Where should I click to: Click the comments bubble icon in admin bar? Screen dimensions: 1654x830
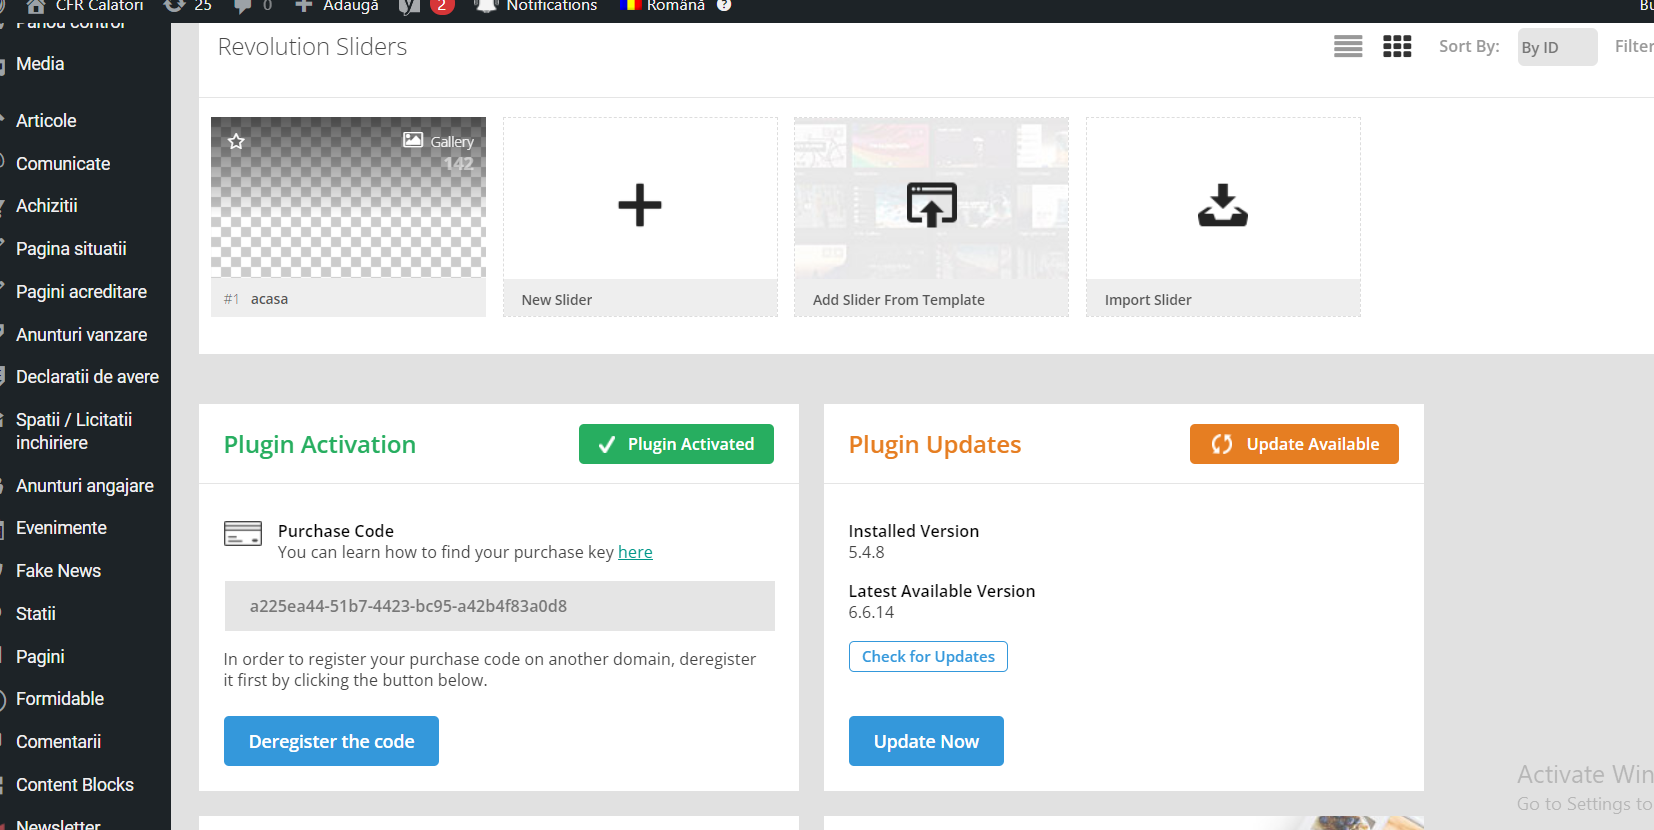click(x=243, y=6)
